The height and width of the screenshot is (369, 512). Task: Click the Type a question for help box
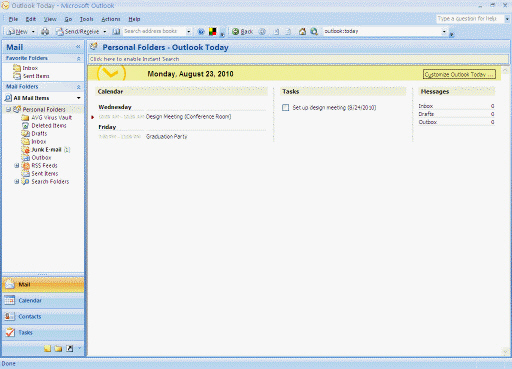point(470,19)
